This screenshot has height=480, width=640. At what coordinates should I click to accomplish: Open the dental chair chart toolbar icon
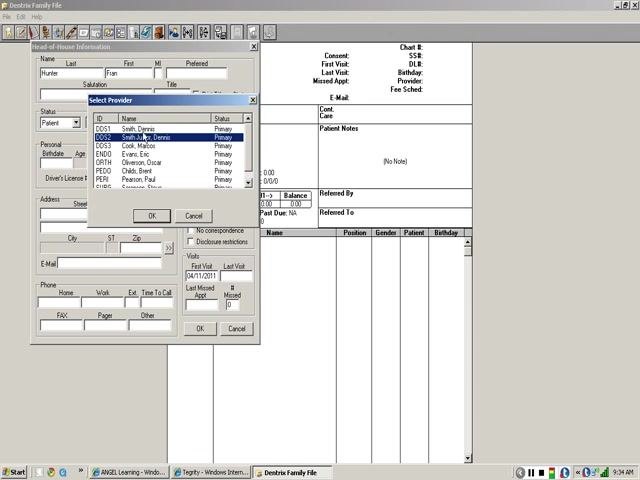click(46, 32)
